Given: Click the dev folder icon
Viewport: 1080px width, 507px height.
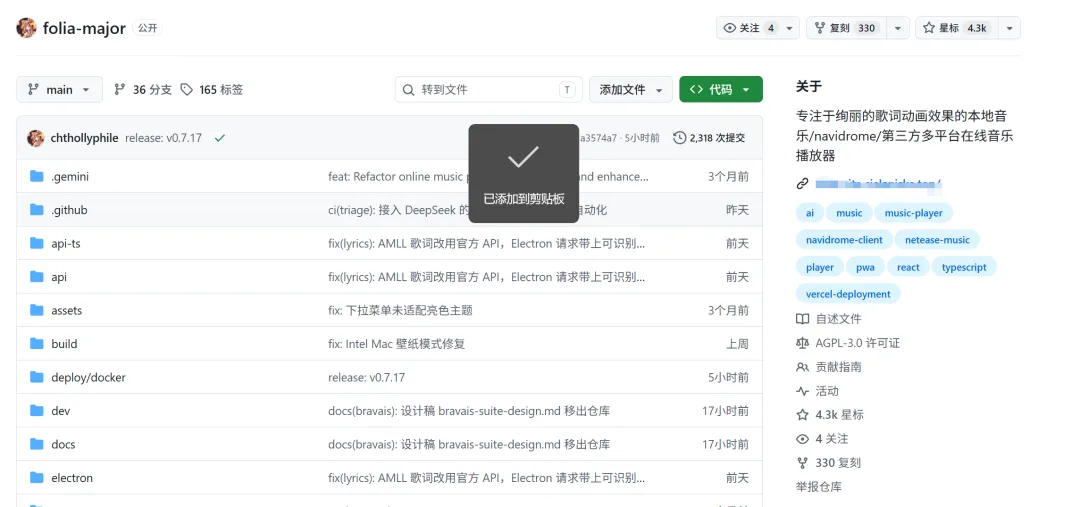Looking at the screenshot, I should [37, 411].
